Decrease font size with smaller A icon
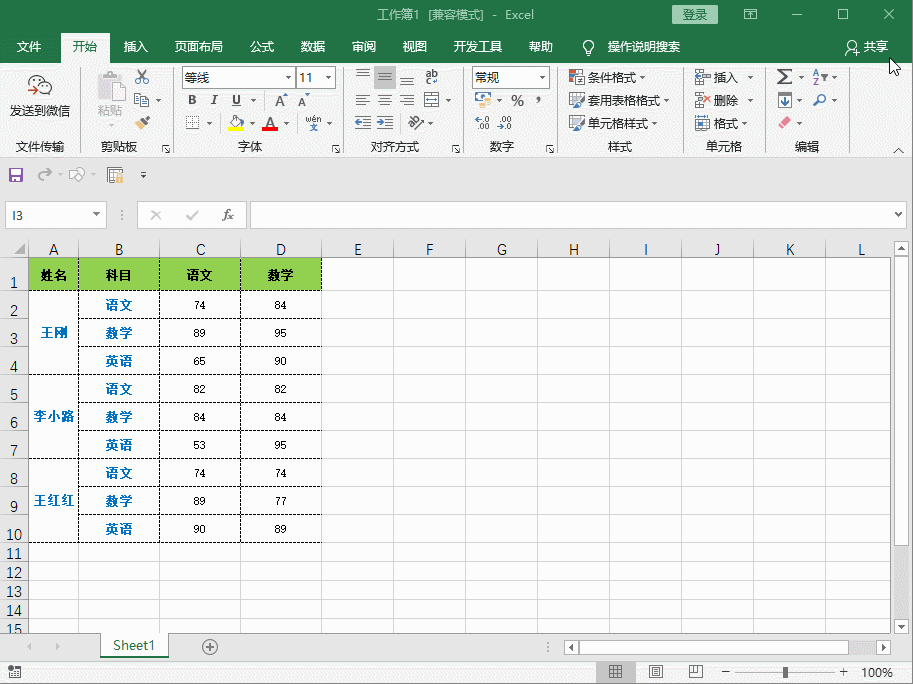This screenshot has width=913, height=684. [302, 101]
